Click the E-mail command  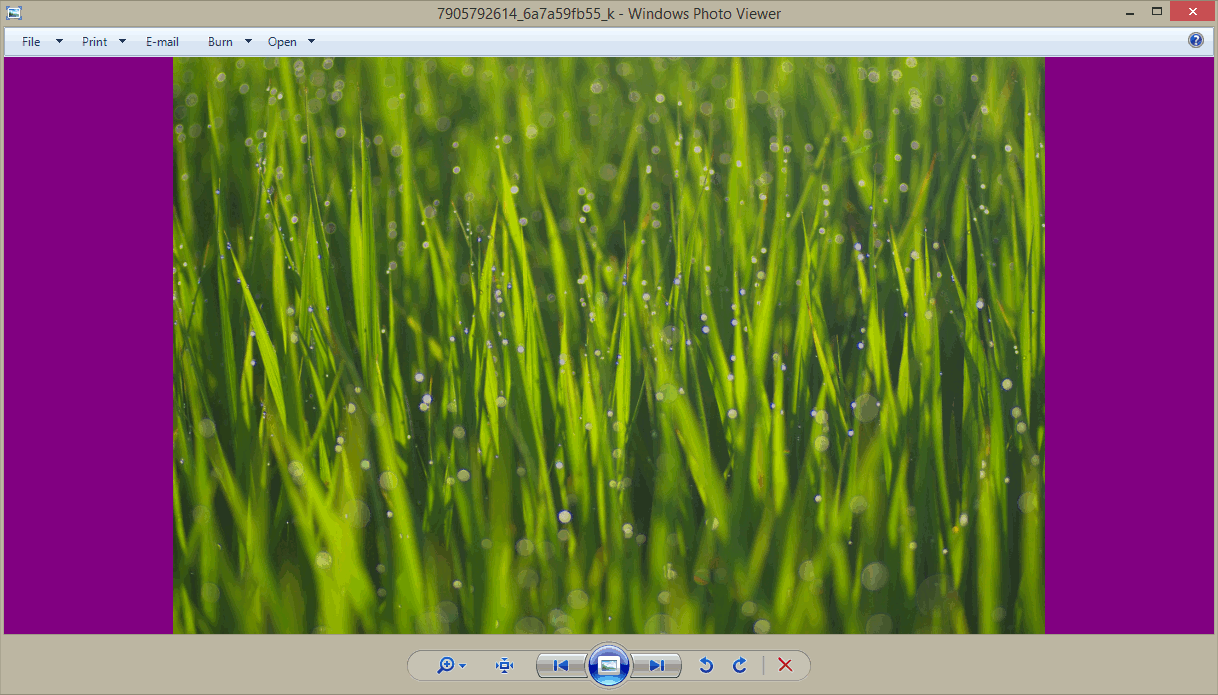point(162,42)
